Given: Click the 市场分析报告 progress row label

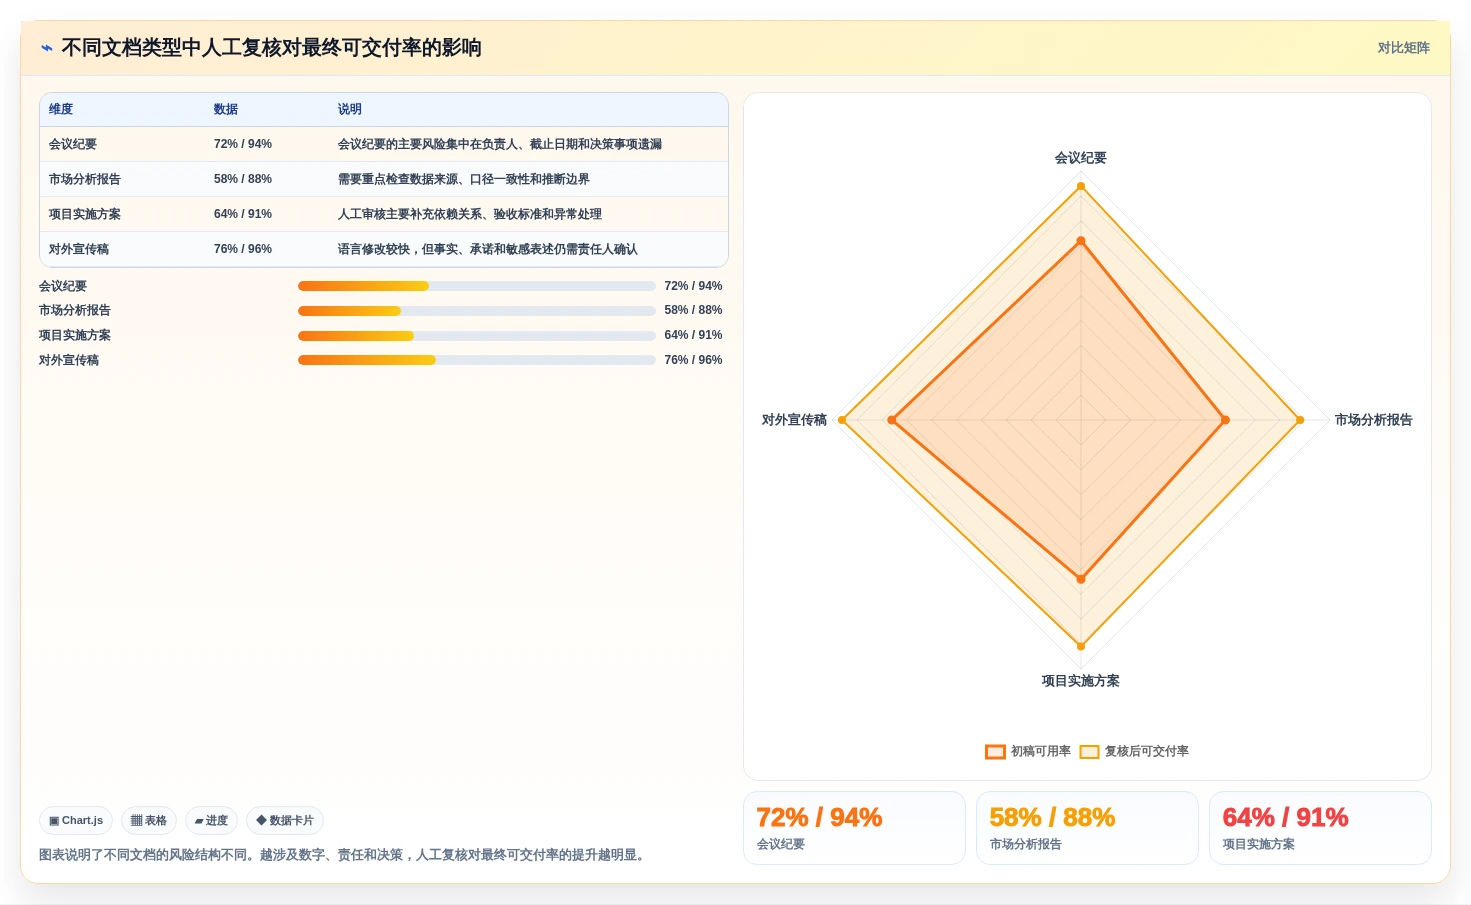Looking at the screenshot, I should (75, 311).
